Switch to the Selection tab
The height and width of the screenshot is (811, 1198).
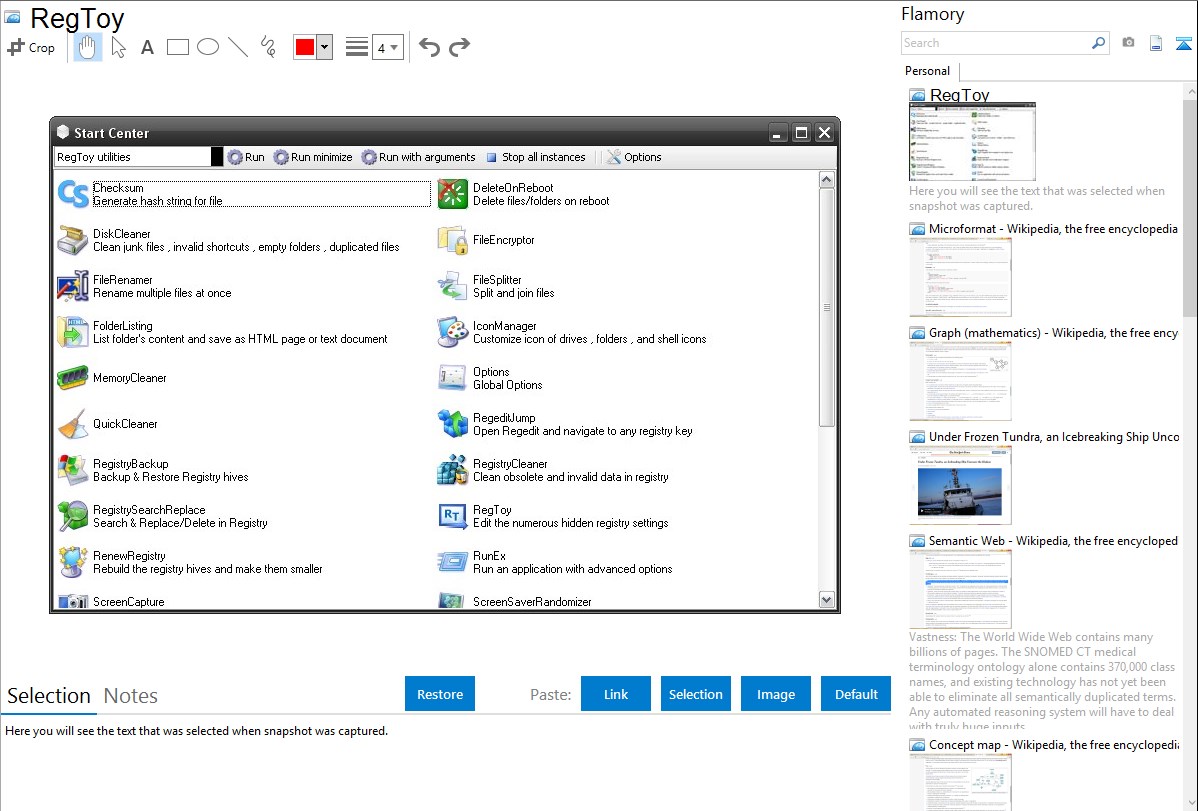(x=49, y=696)
